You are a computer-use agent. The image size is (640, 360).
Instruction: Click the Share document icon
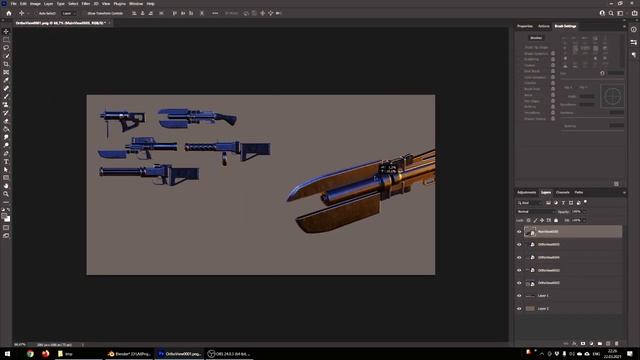tap(634, 13)
